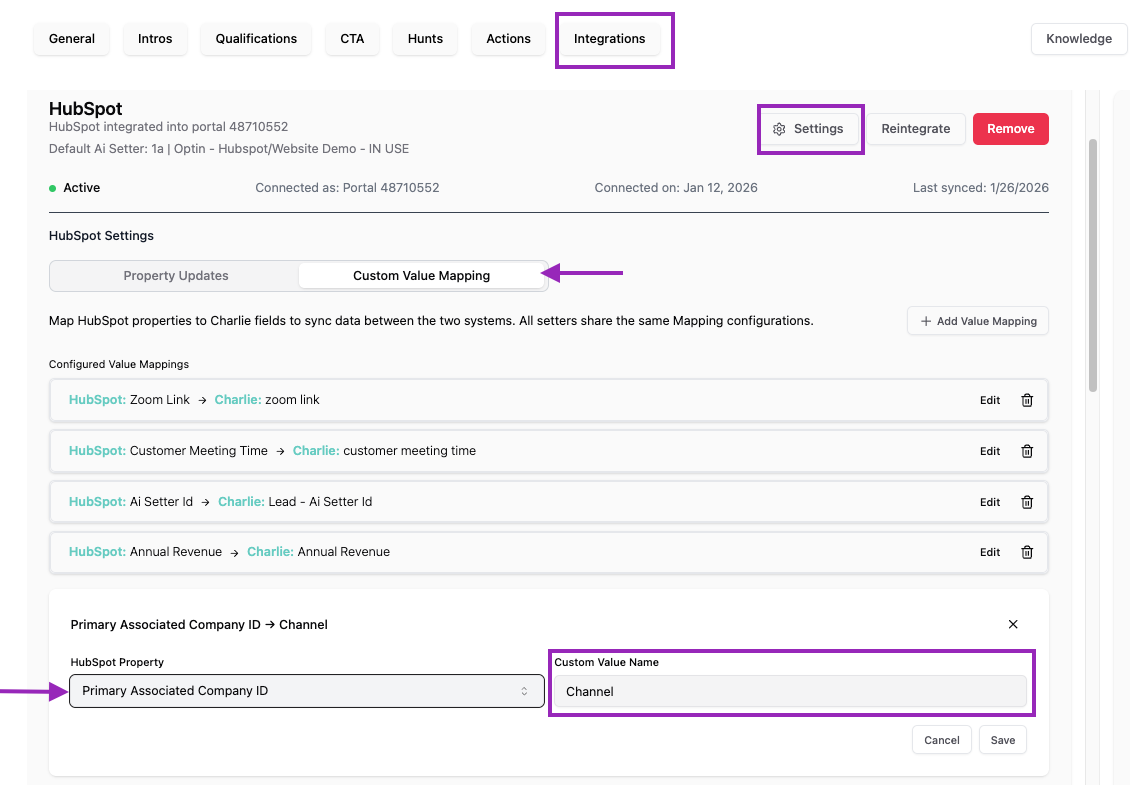Edit the Customer Meeting Time mapping

click(989, 451)
